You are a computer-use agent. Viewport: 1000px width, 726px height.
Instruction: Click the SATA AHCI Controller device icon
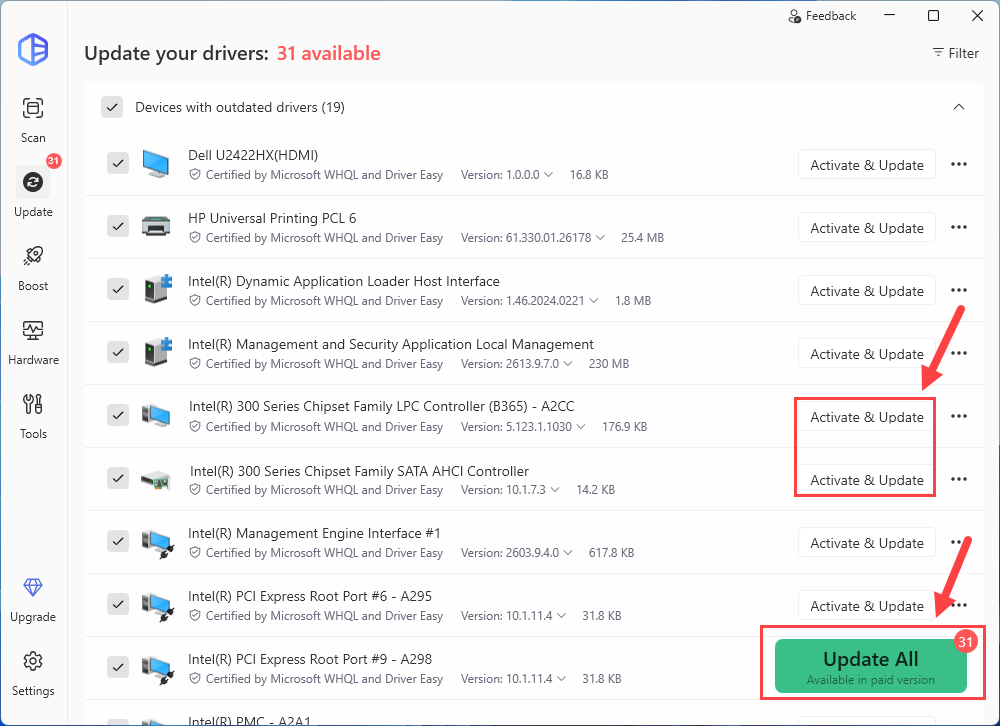click(x=156, y=480)
